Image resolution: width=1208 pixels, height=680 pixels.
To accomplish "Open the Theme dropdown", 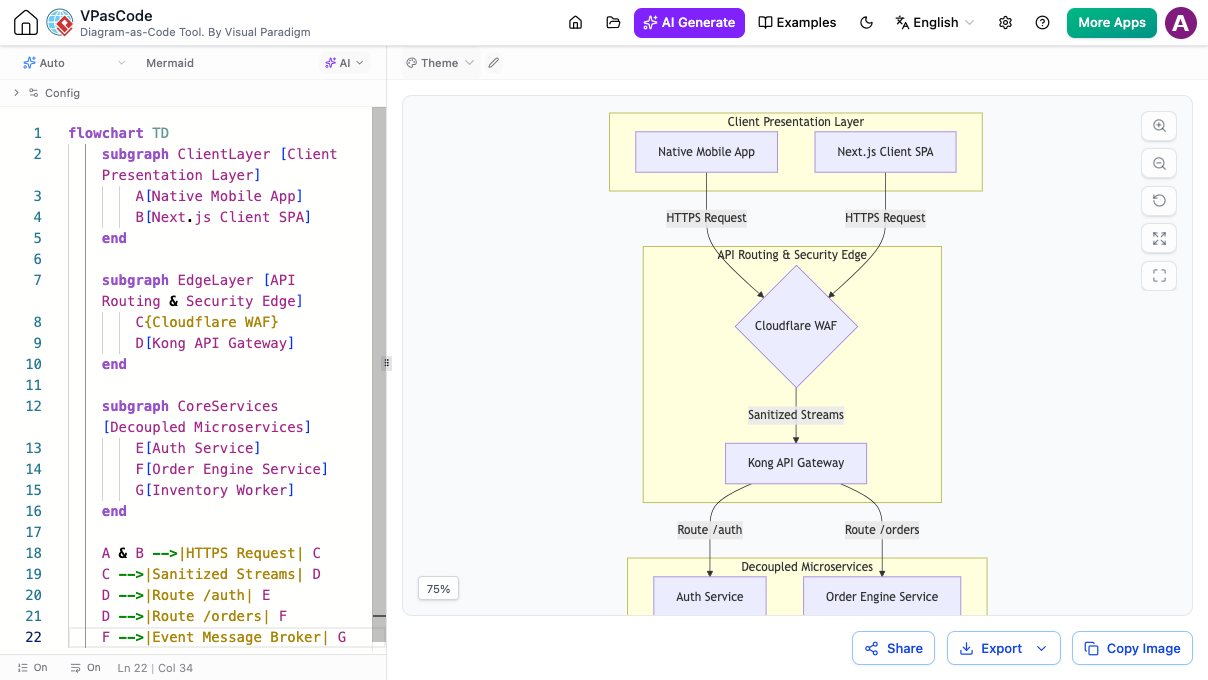I will point(440,63).
